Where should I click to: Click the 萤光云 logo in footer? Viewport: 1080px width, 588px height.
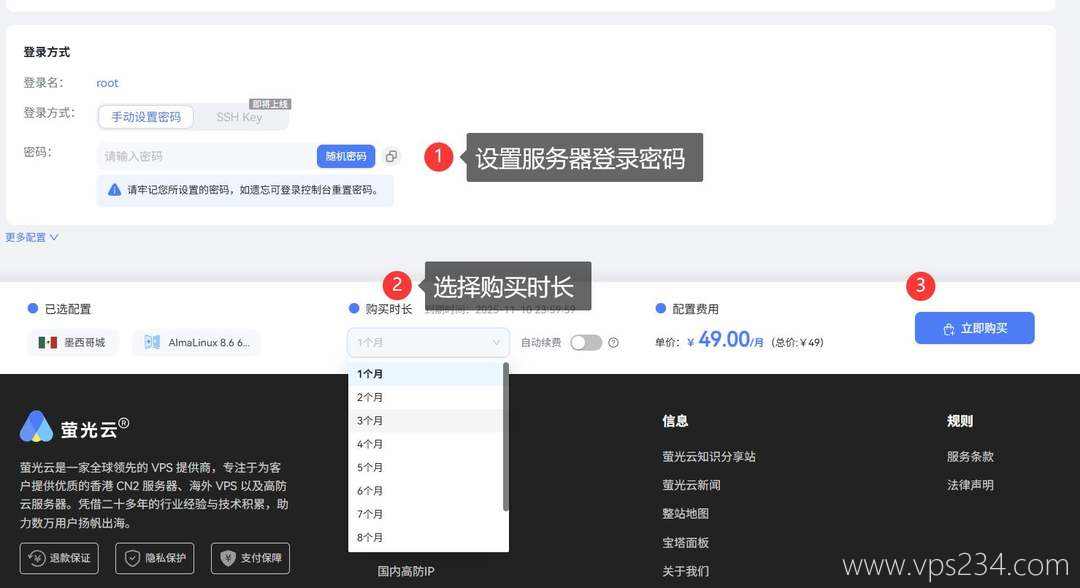click(x=74, y=427)
